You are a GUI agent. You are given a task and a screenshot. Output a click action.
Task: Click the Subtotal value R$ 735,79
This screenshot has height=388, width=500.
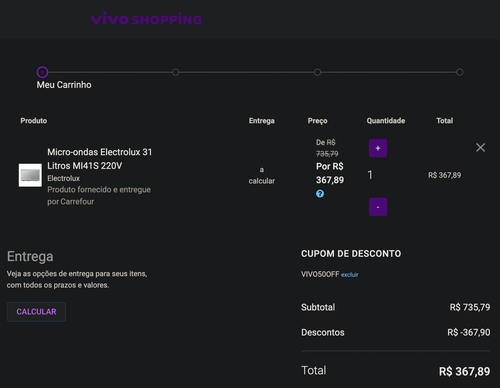click(x=470, y=307)
